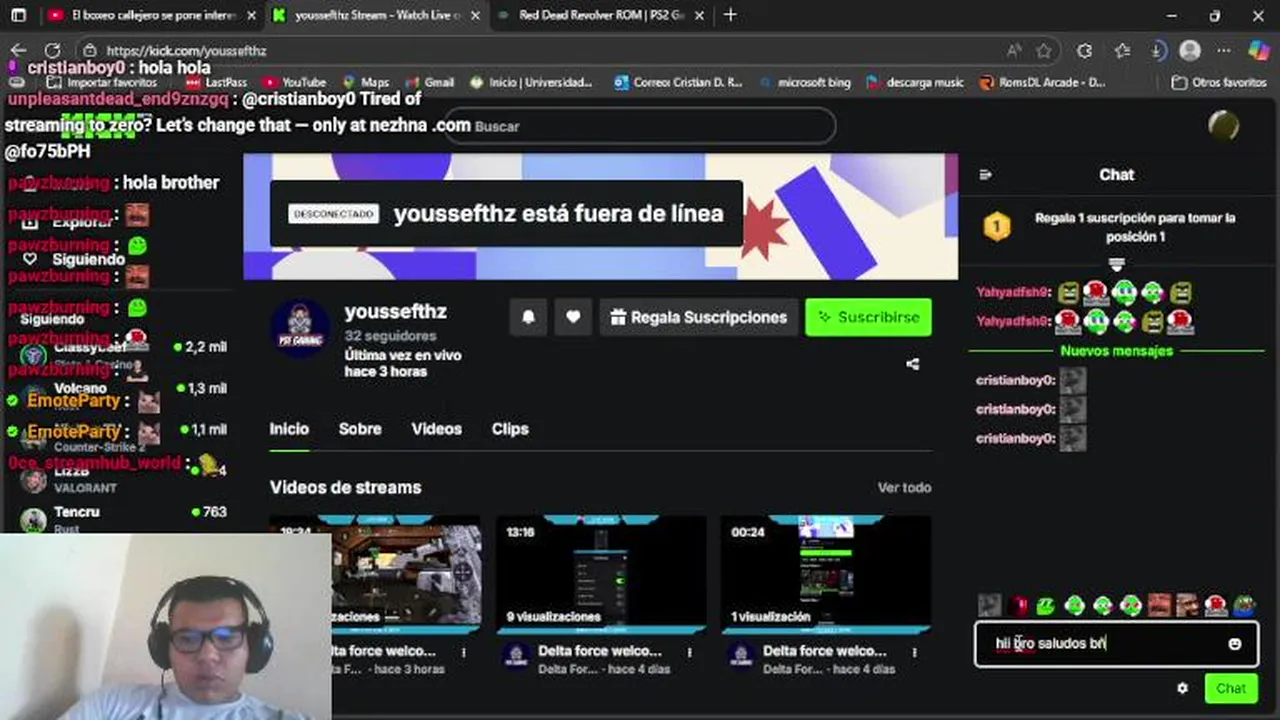Image resolution: width=1280 pixels, height=720 pixels.
Task: Switch to Red Dead Revolver ROM browser tab
Action: point(601,15)
